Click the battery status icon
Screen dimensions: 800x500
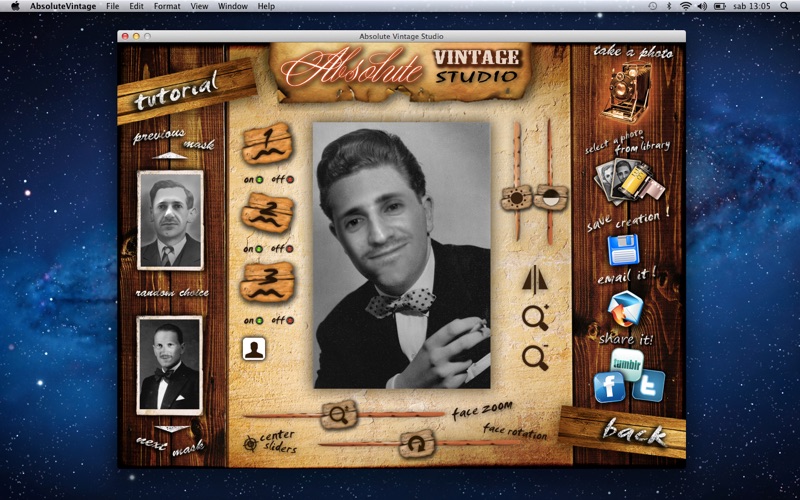720,6
